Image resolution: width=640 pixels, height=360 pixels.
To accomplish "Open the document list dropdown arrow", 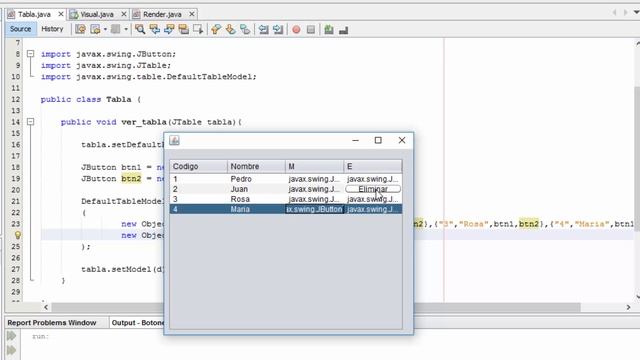I will coord(636,13).
